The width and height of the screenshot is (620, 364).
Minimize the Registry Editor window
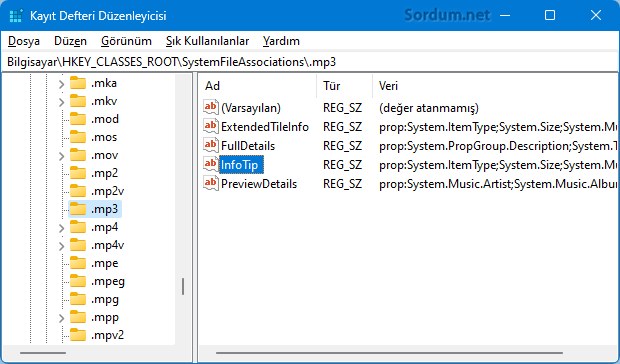[x=505, y=15]
